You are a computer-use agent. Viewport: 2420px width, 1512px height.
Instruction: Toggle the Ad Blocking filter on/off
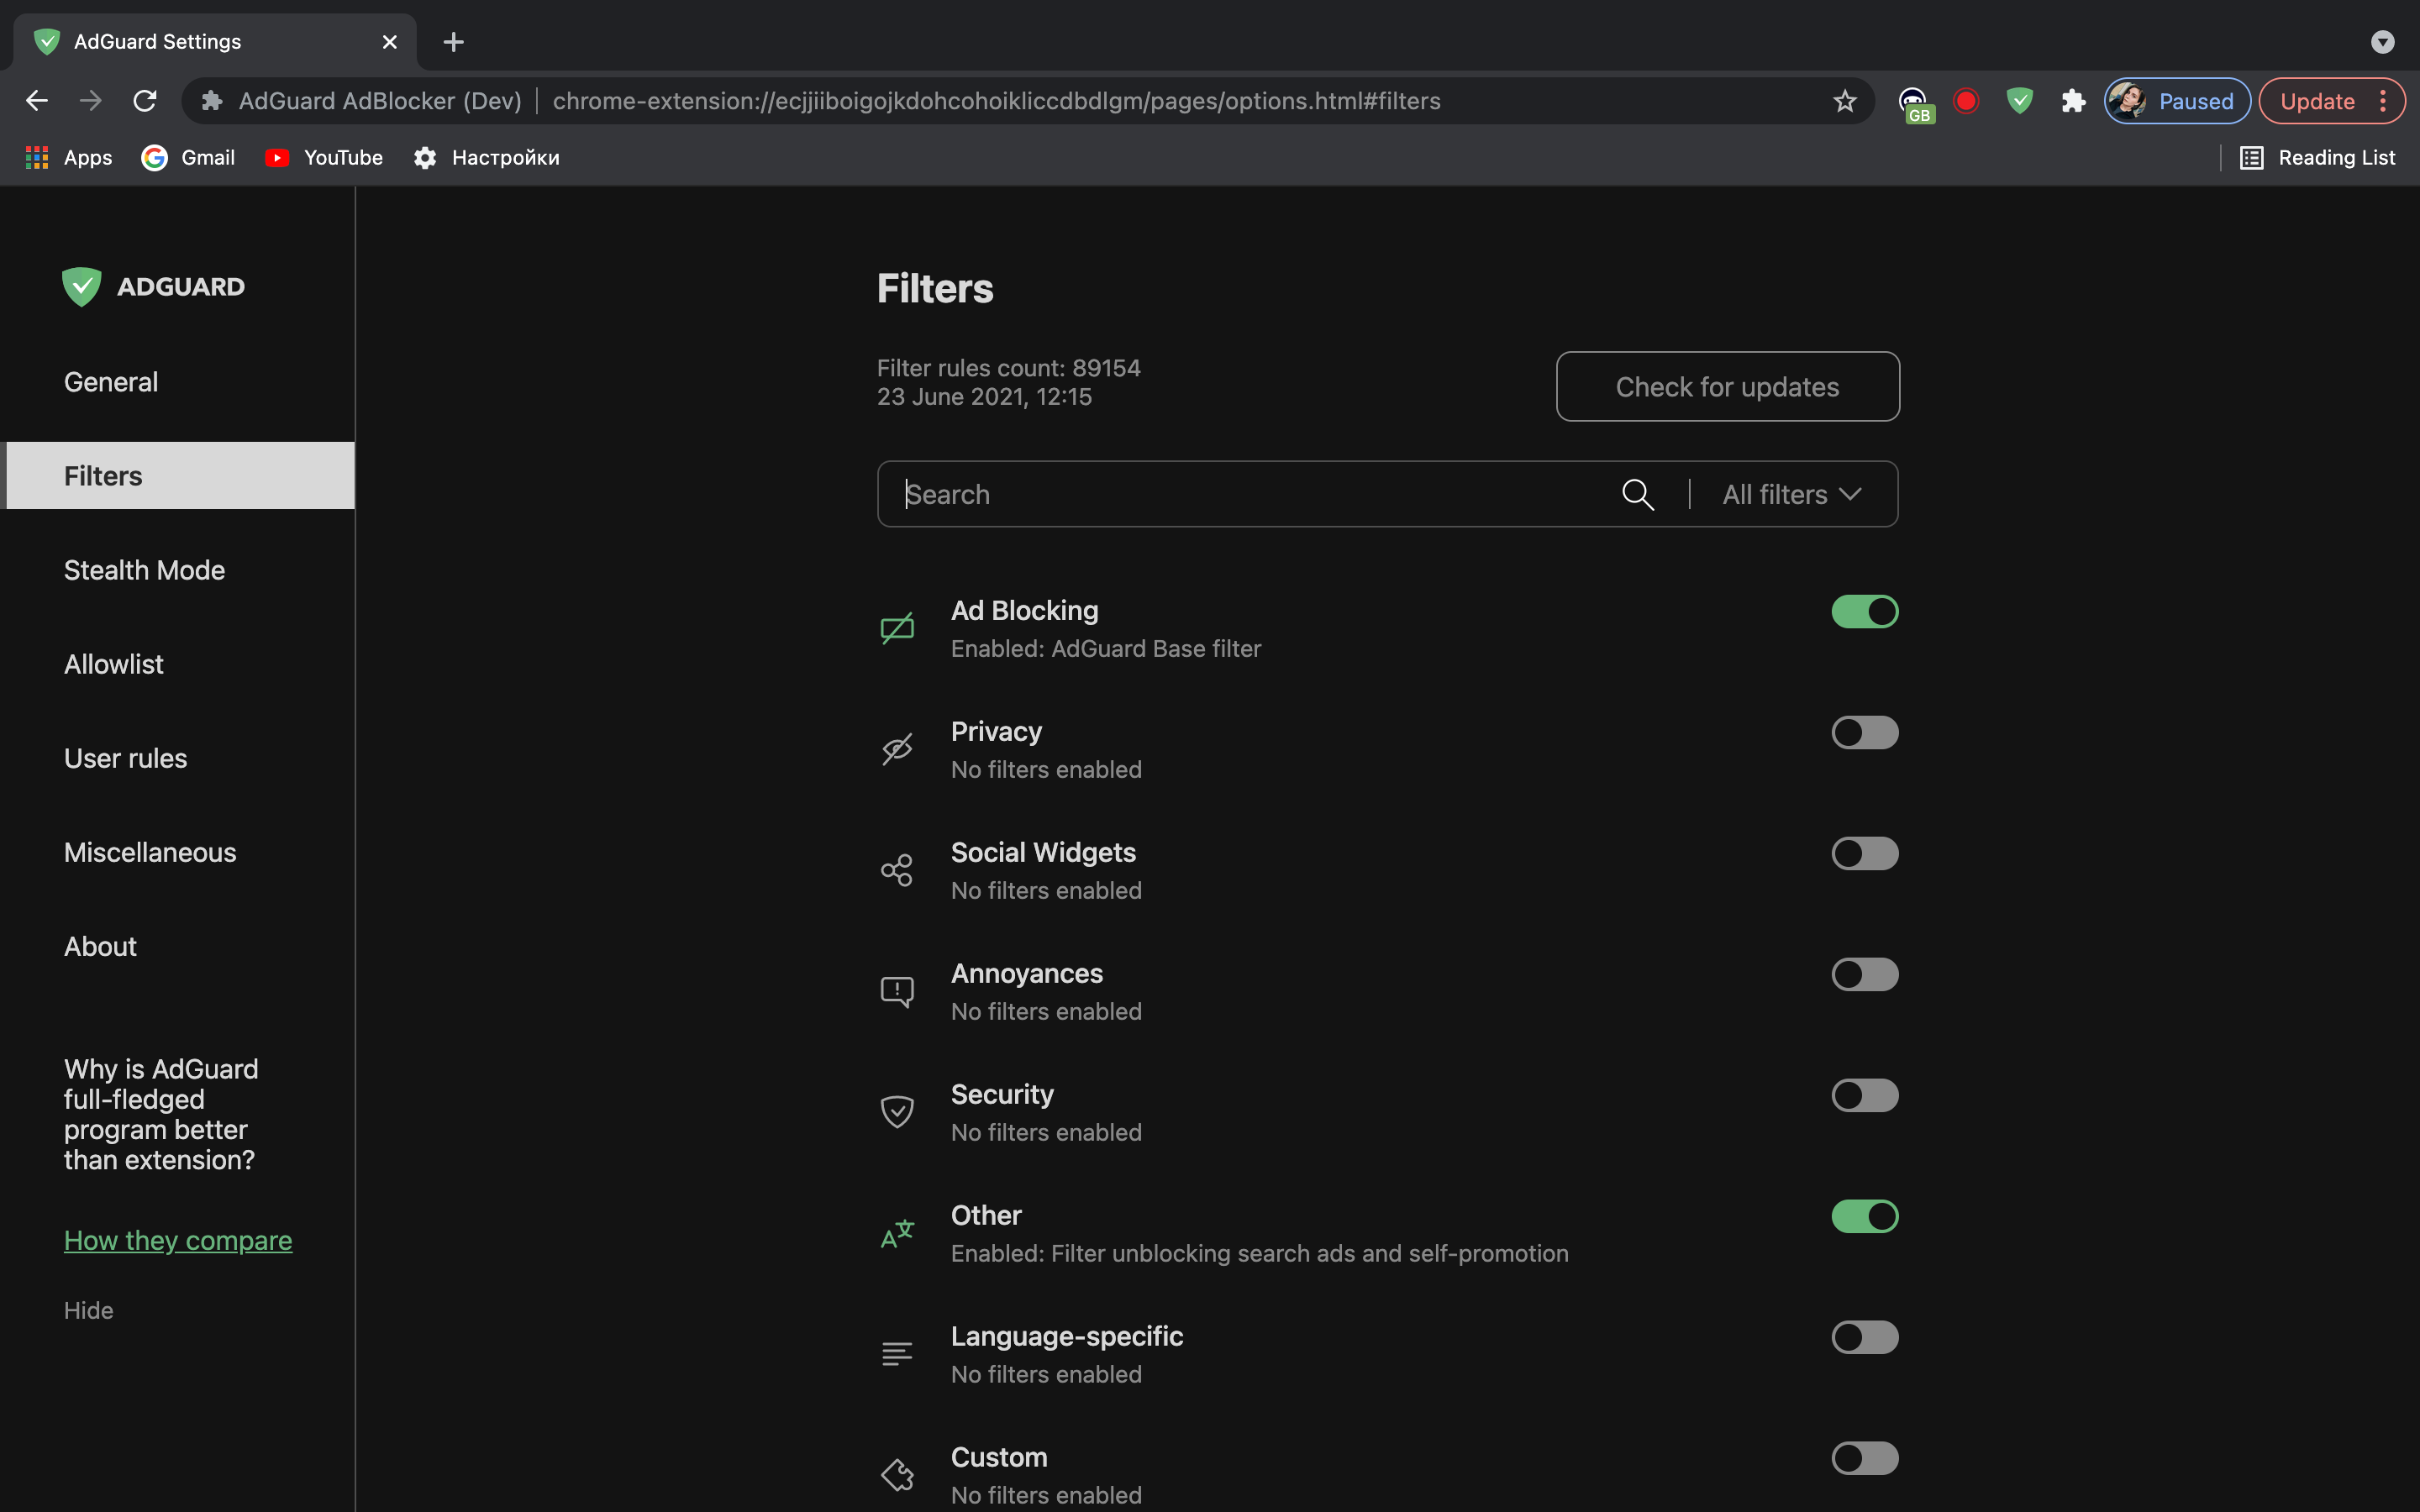1865,612
